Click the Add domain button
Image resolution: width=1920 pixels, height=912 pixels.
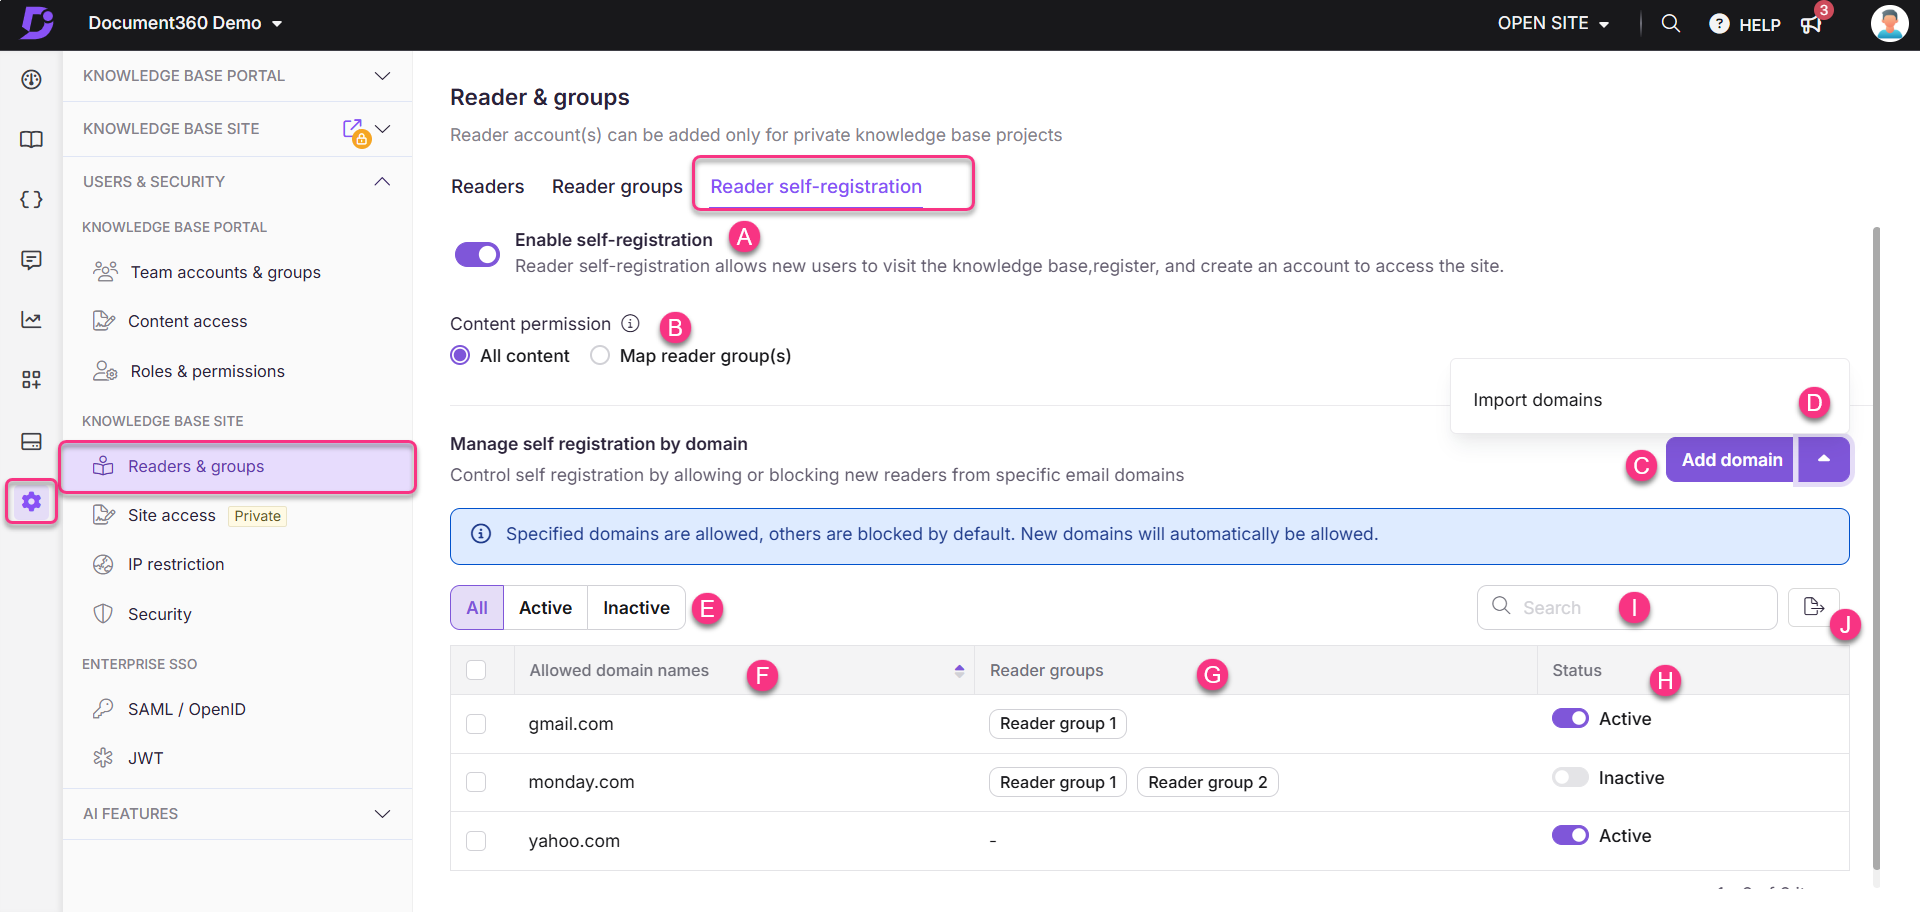pyautogui.click(x=1731, y=459)
